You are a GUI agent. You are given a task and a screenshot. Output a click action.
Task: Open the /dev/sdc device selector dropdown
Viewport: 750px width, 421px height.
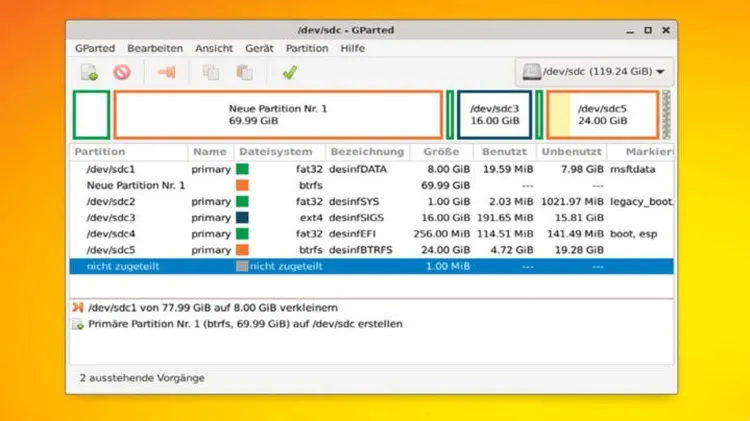click(x=594, y=72)
